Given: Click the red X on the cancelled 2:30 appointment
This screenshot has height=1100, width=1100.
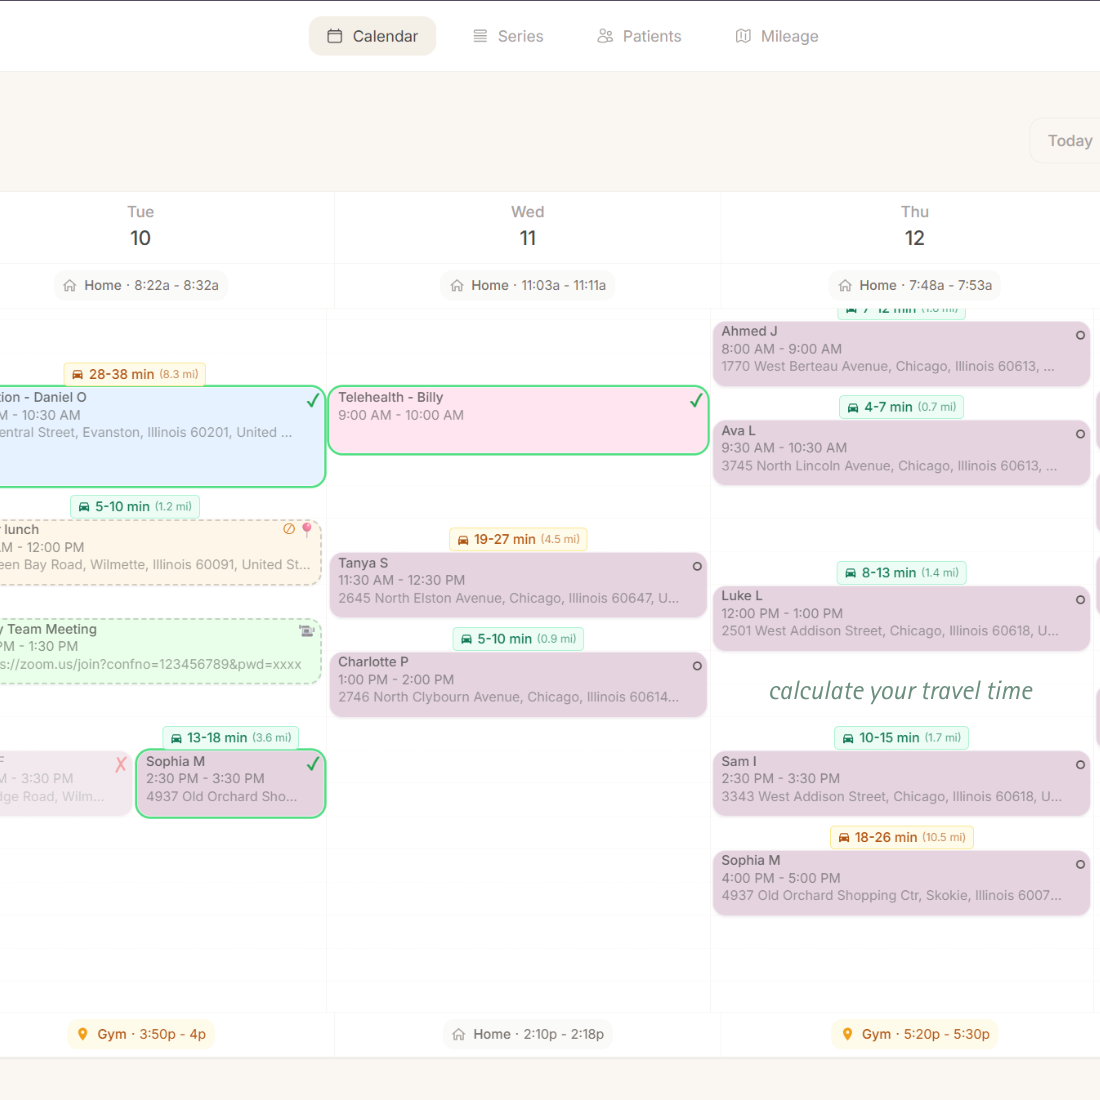Looking at the screenshot, I should point(120,764).
